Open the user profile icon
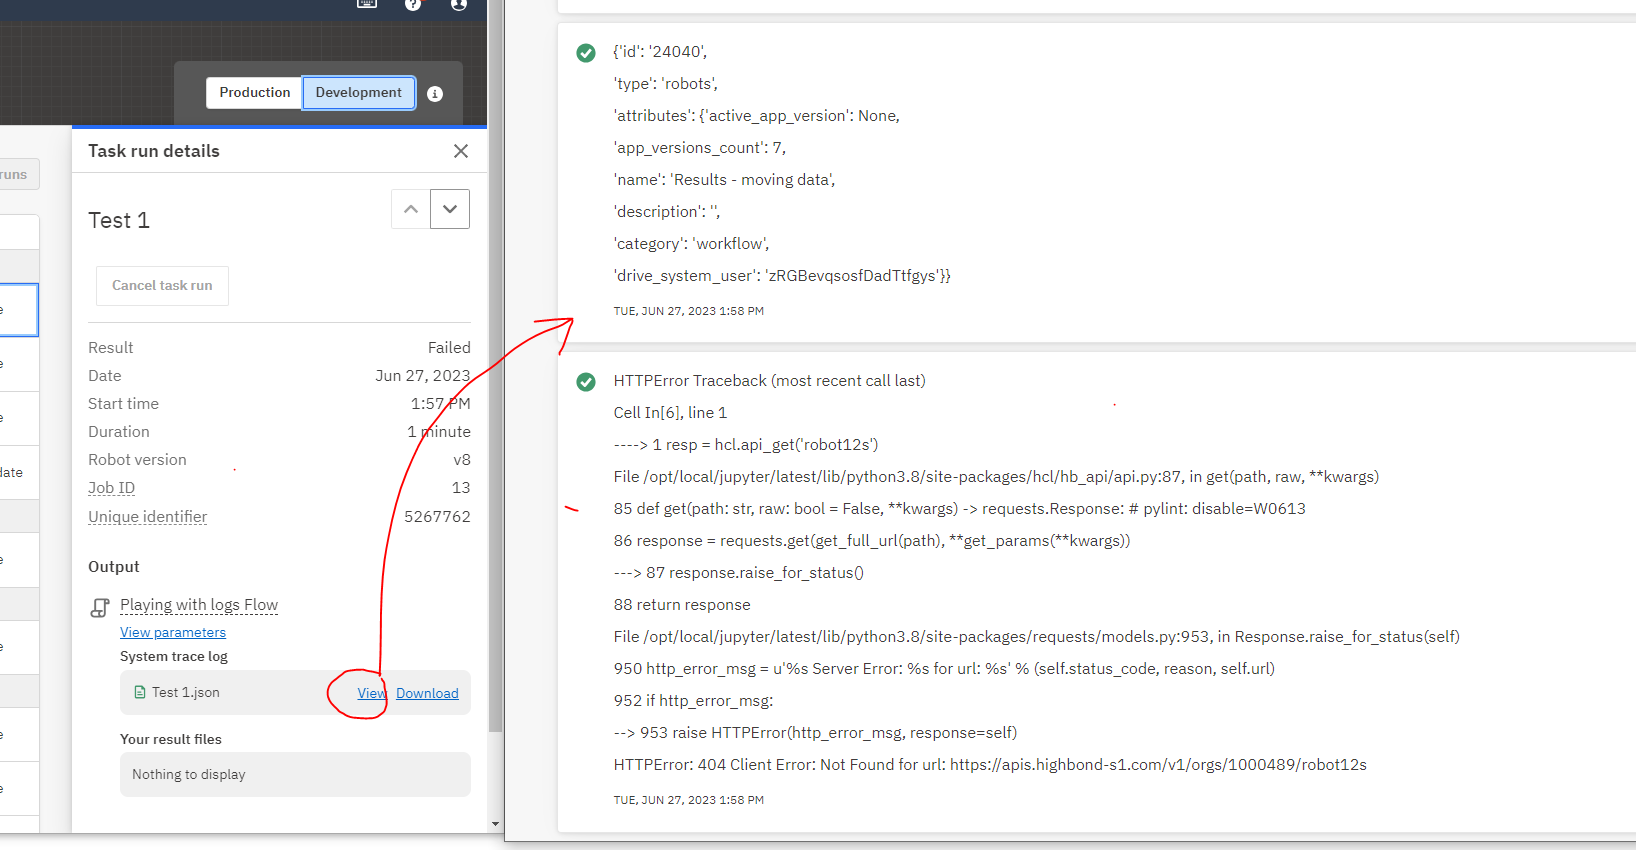 tap(459, 4)
